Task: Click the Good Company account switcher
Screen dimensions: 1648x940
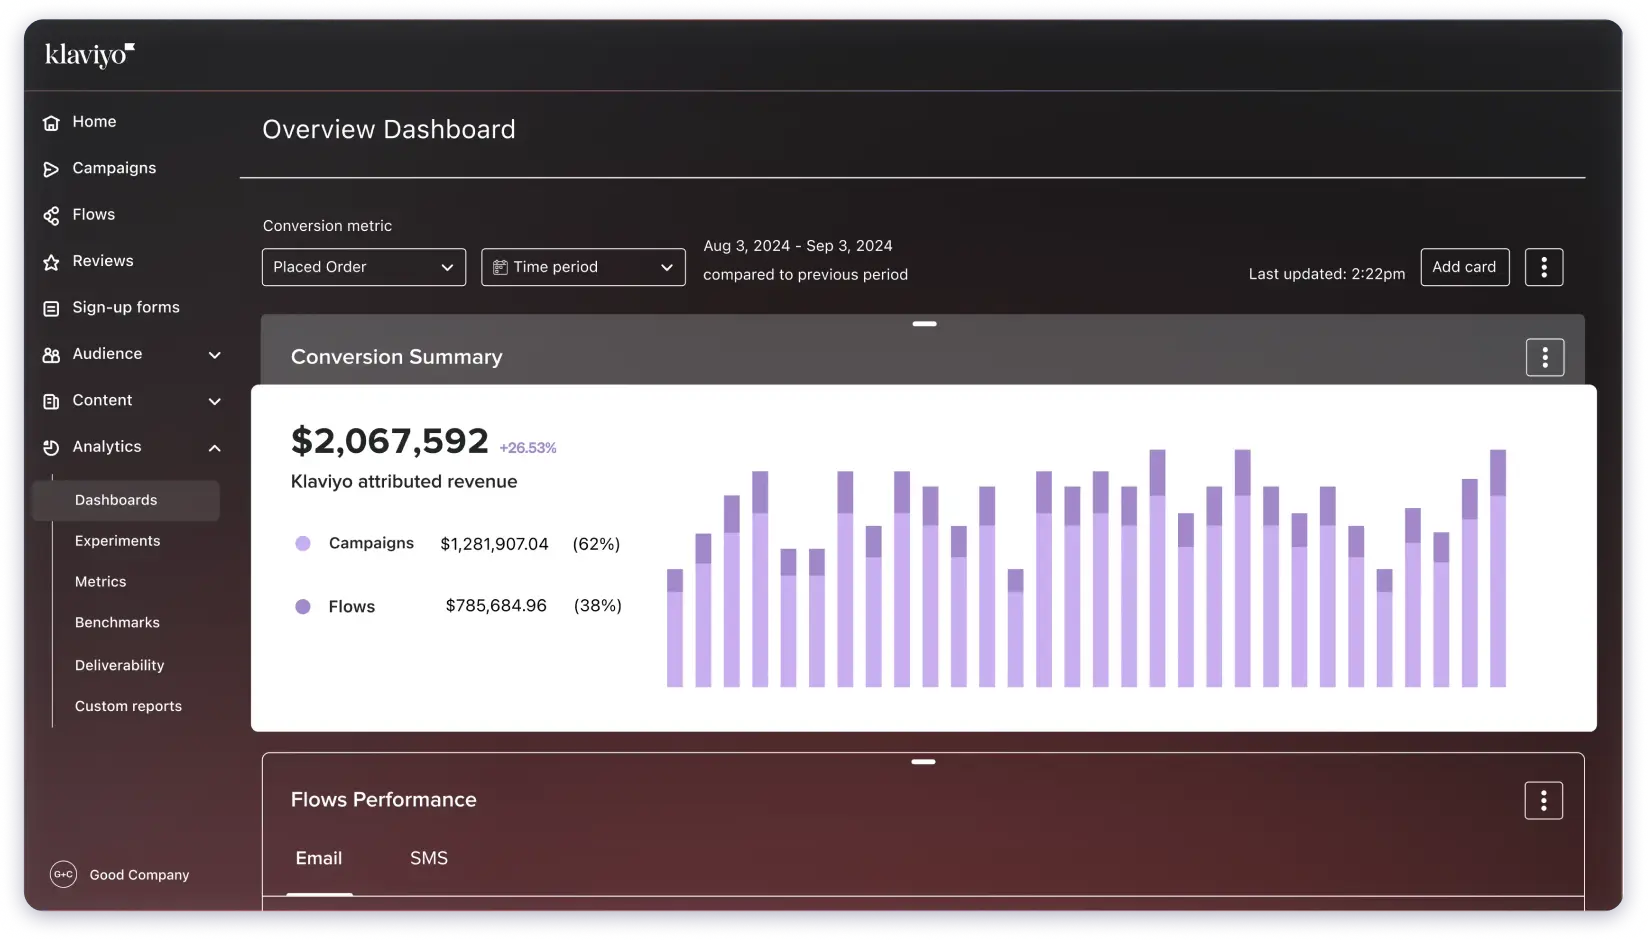Action: pos(120,874)
